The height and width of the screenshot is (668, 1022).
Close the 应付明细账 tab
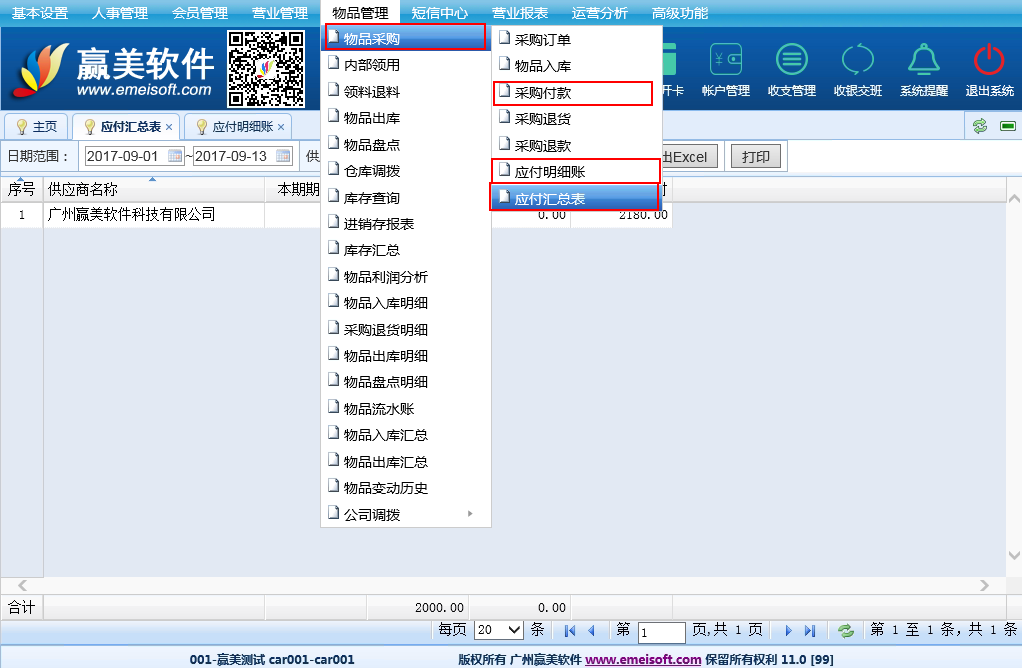pos(281,127)
